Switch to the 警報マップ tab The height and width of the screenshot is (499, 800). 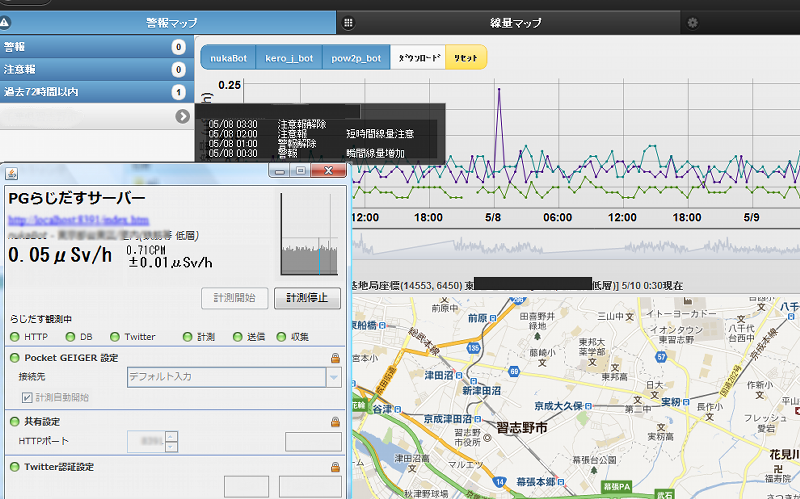(x=168, y=21)
